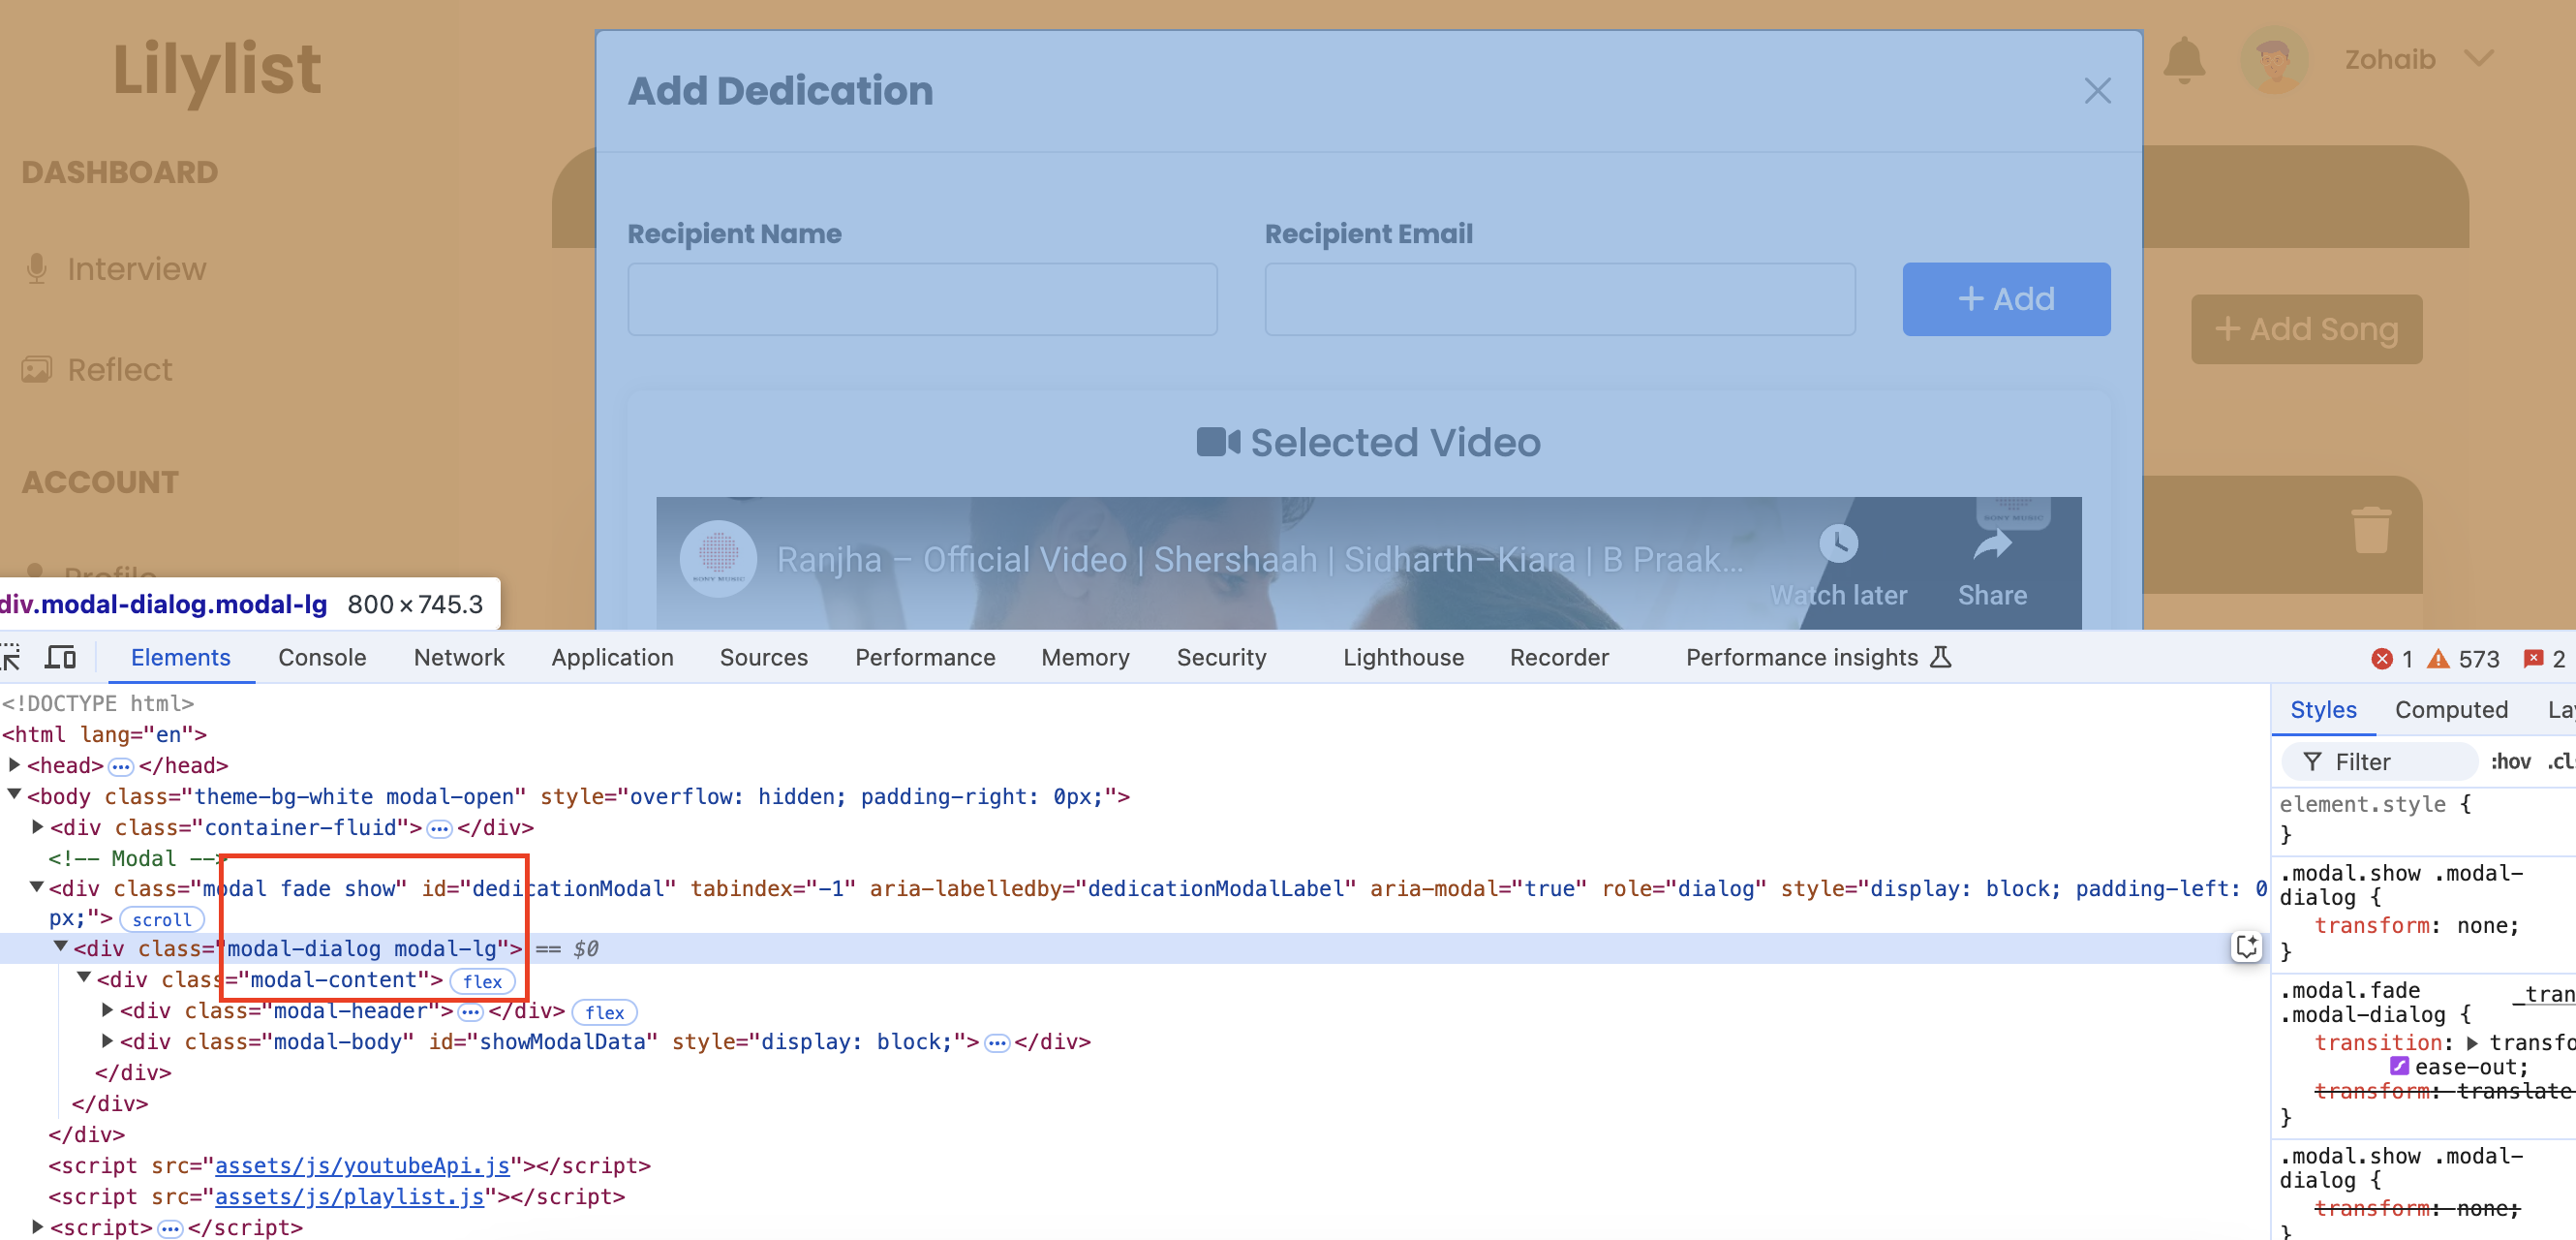This screenshot has height=1240, width=2576.
Task: Open the Computed styles tab
Action: (2451, 709)
